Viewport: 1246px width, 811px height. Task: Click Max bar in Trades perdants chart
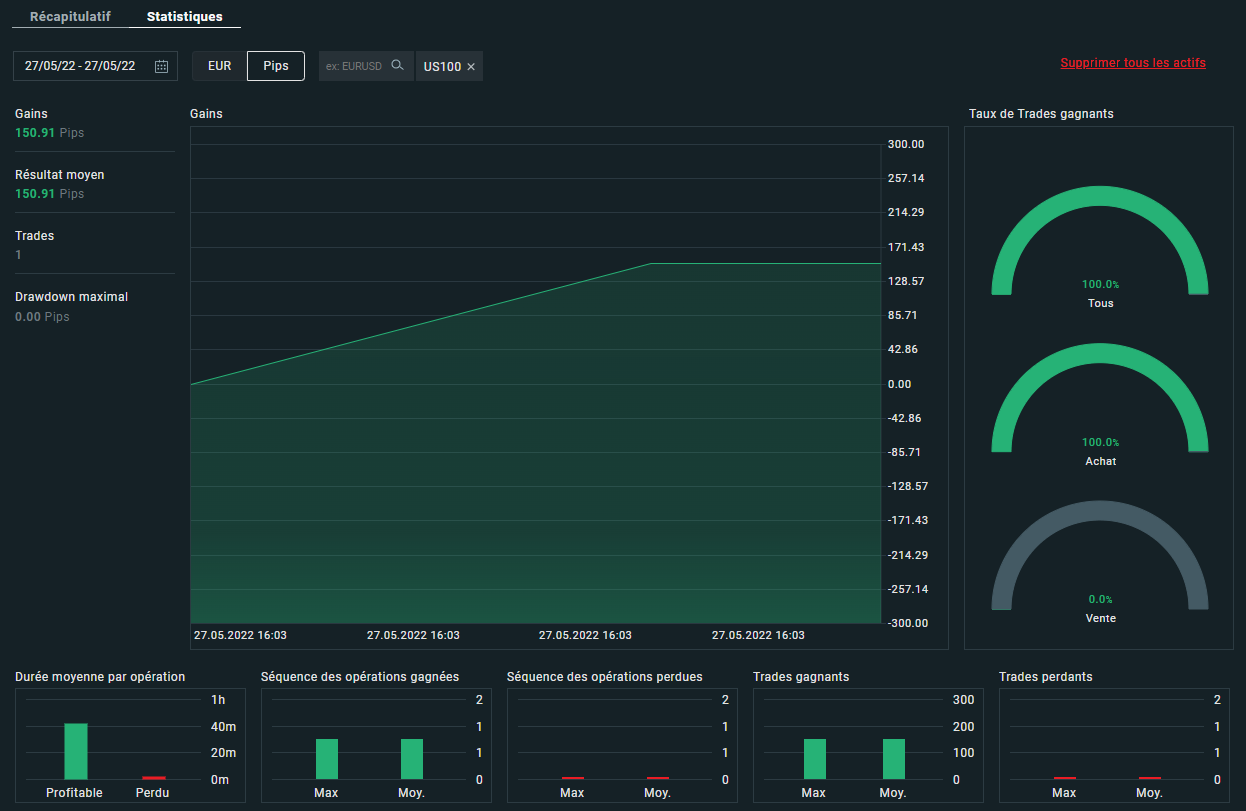[x=1064, y=777]
